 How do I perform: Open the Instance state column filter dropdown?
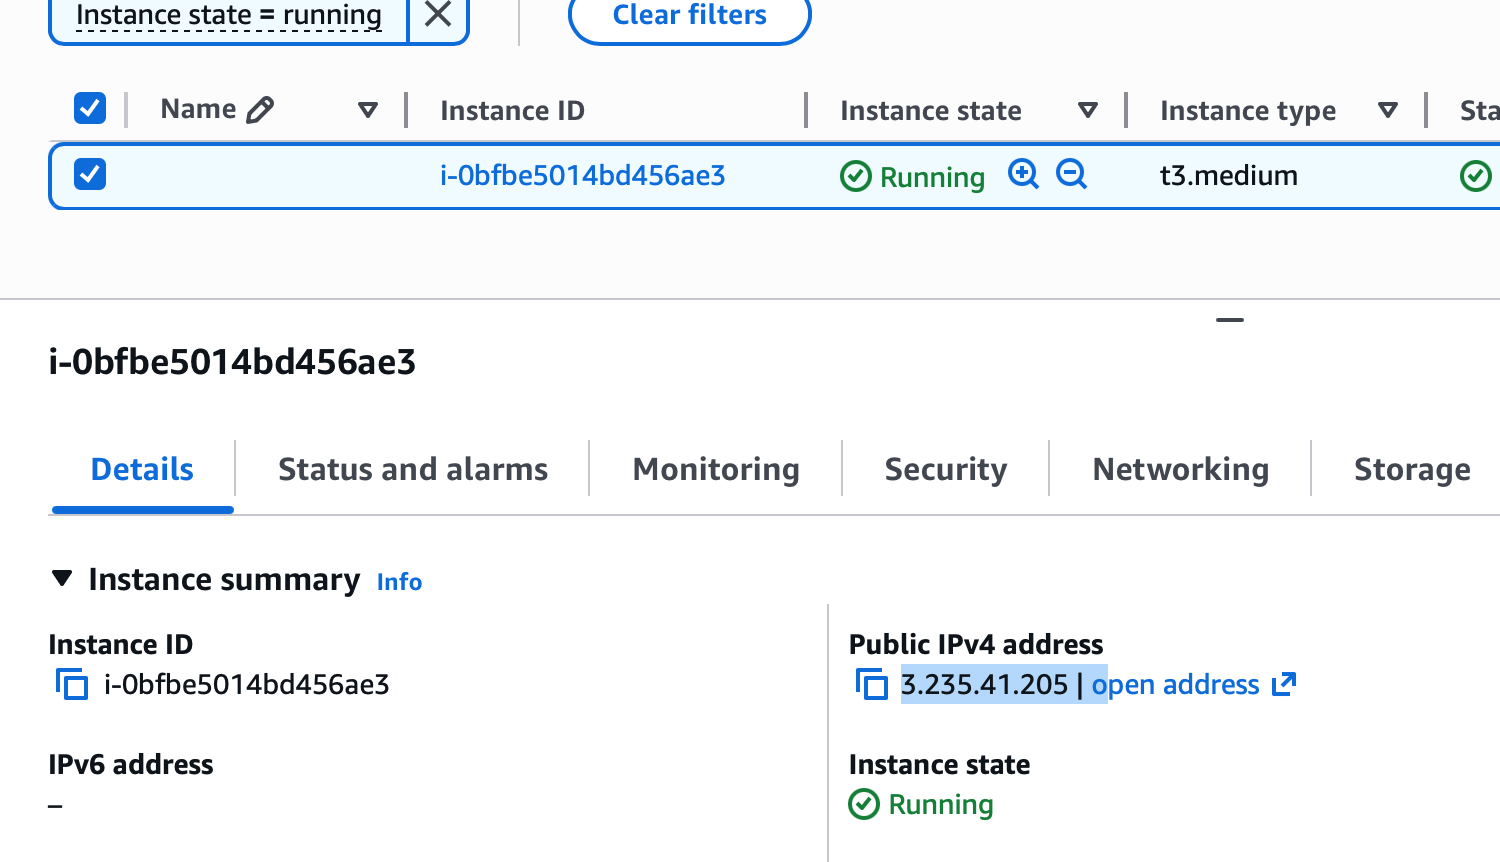tap(1088, 110)
